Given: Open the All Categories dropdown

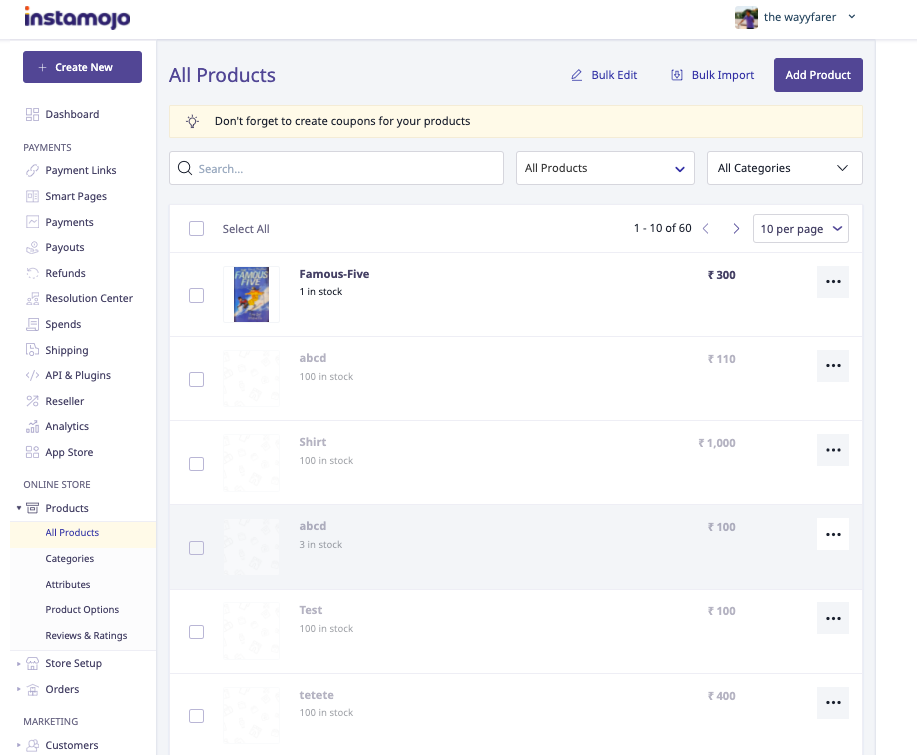Looking at the screenshot, I should coord(784,168).
